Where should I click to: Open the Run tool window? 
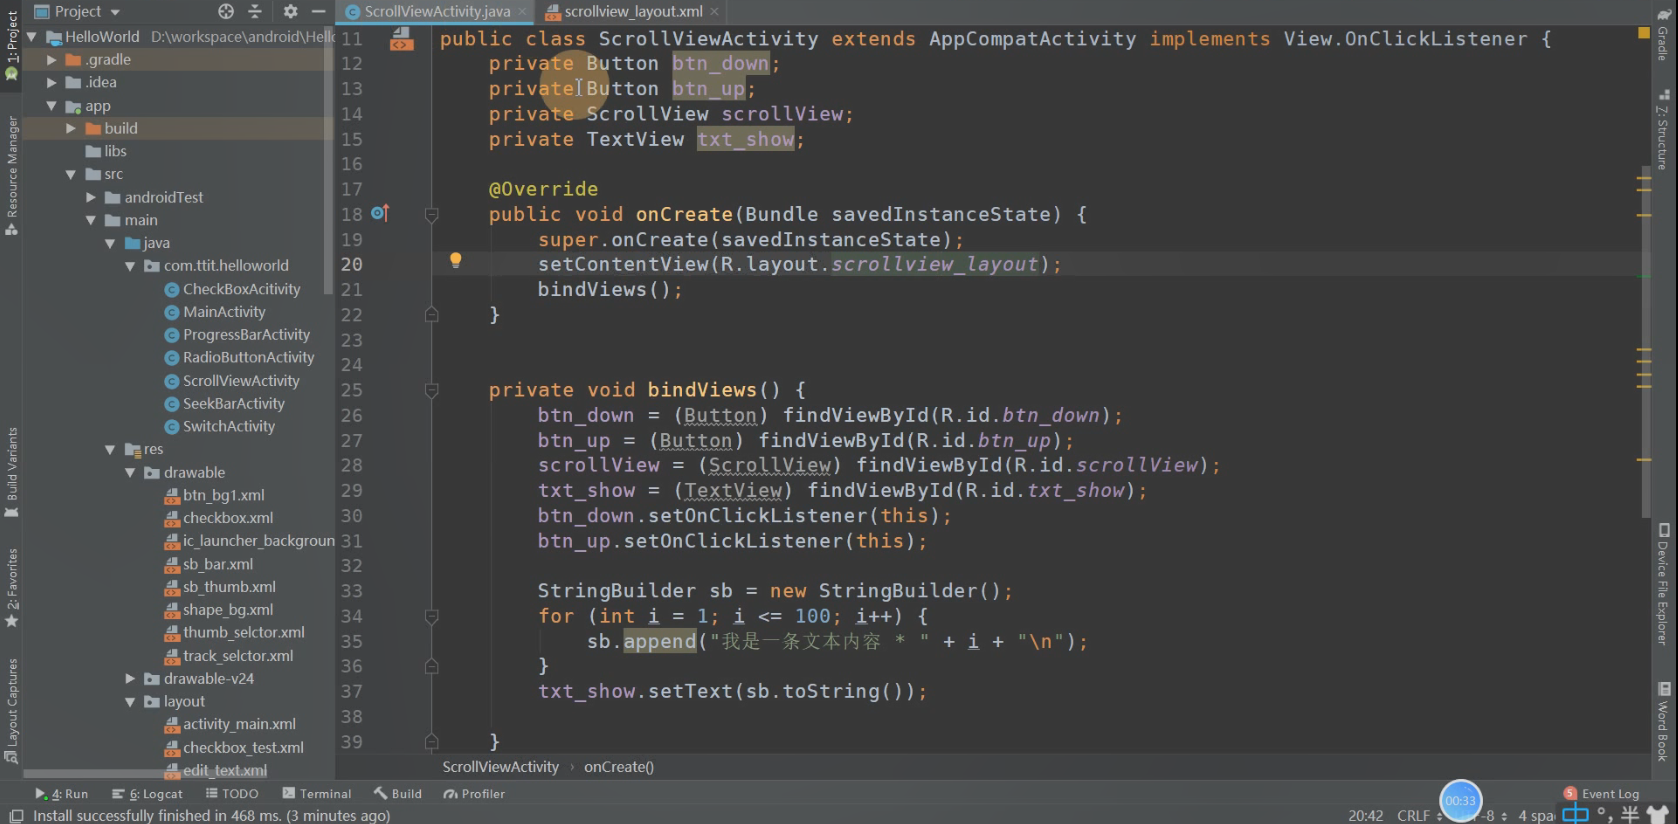62,794
